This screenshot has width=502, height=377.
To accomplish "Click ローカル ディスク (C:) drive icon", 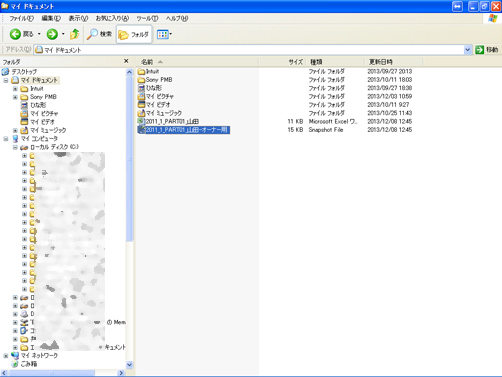I will [x=24, y=147].
